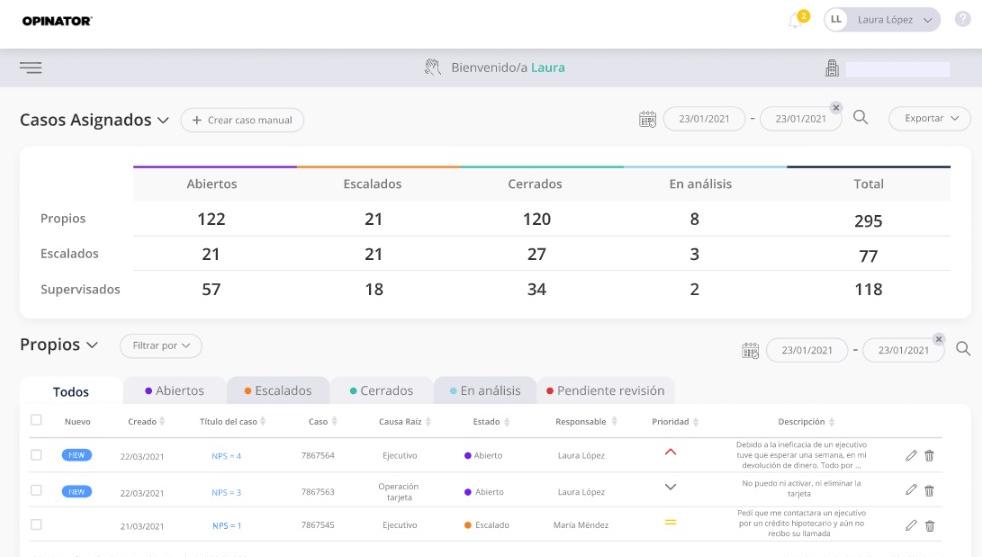Screen dimensions: 982x557
Task: Open the NPS = 1 case link
Action: [x=226, y=526]
